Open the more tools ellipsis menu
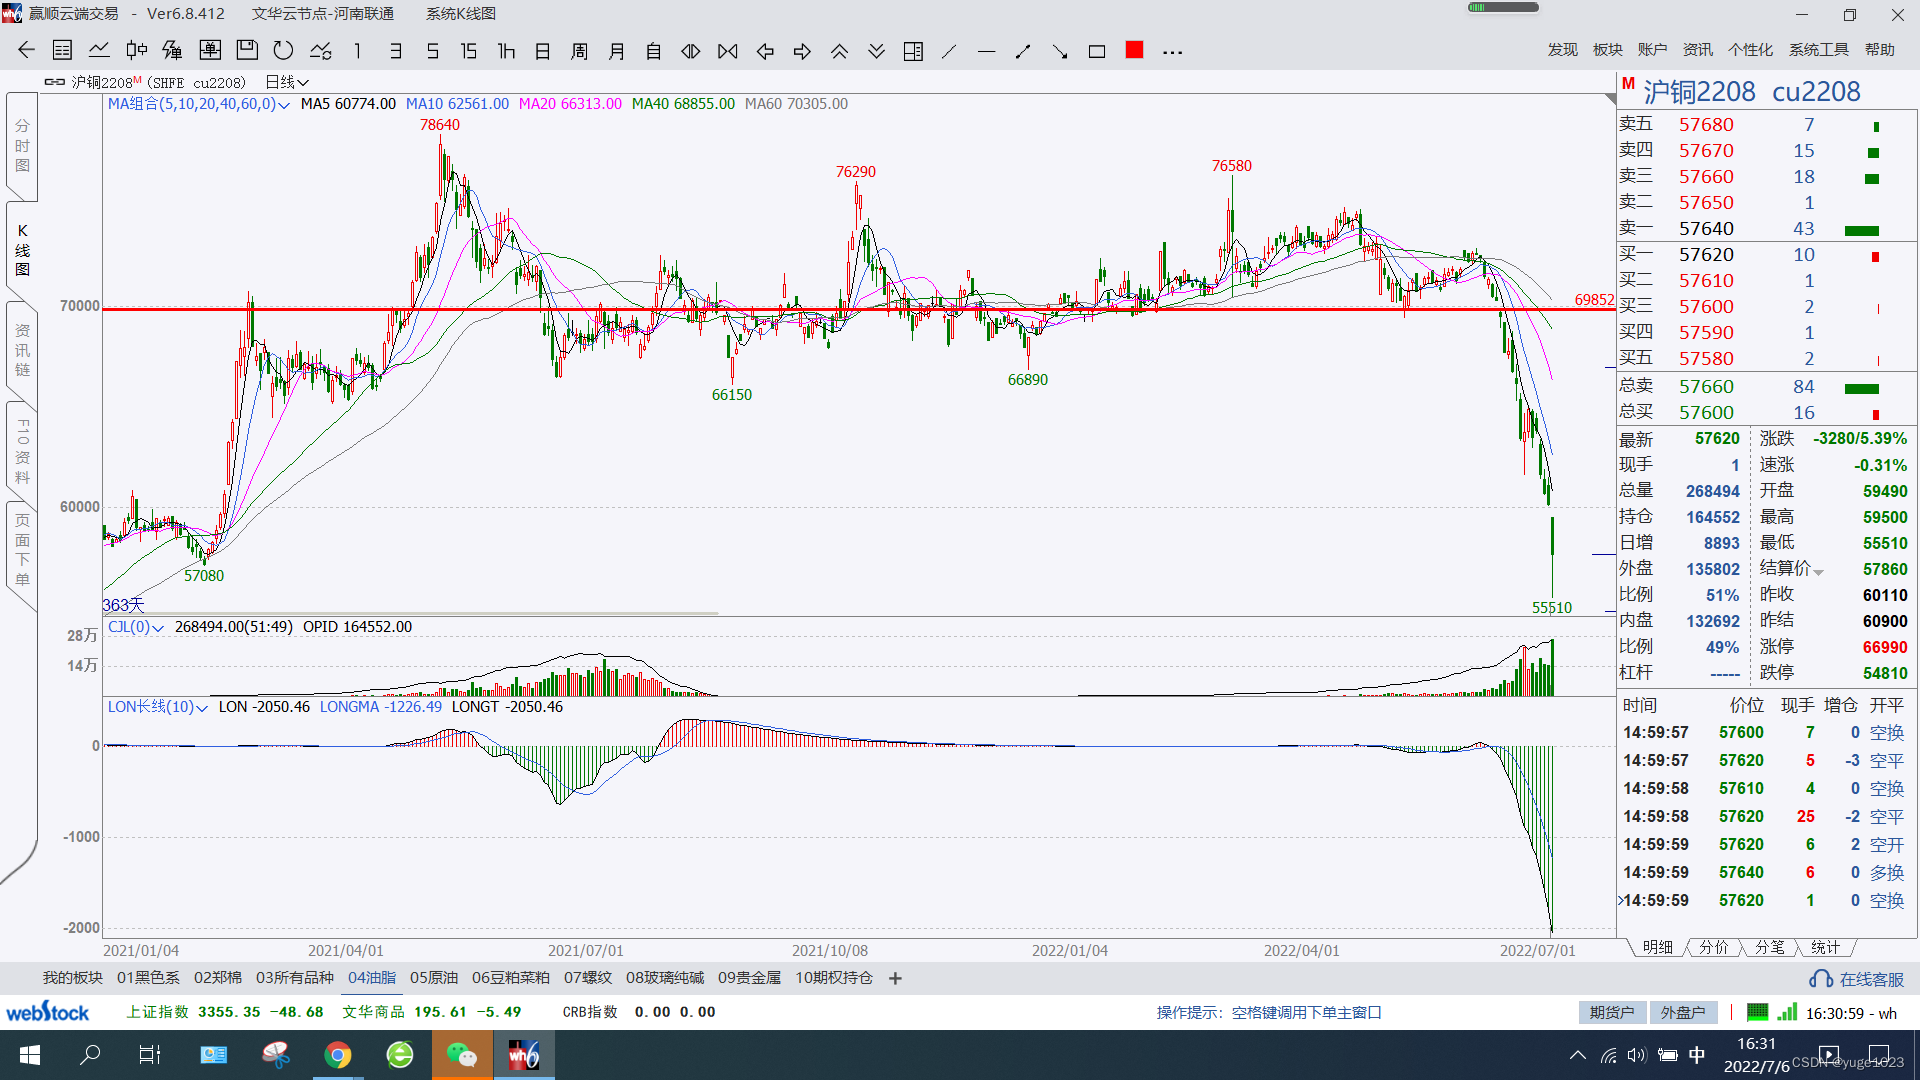 pyautogui.click(x=1172, y=52)
